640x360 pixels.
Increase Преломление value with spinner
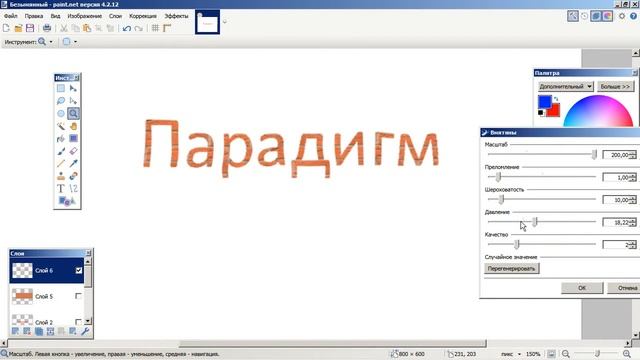pyautogui.click(x=633, y=176)
